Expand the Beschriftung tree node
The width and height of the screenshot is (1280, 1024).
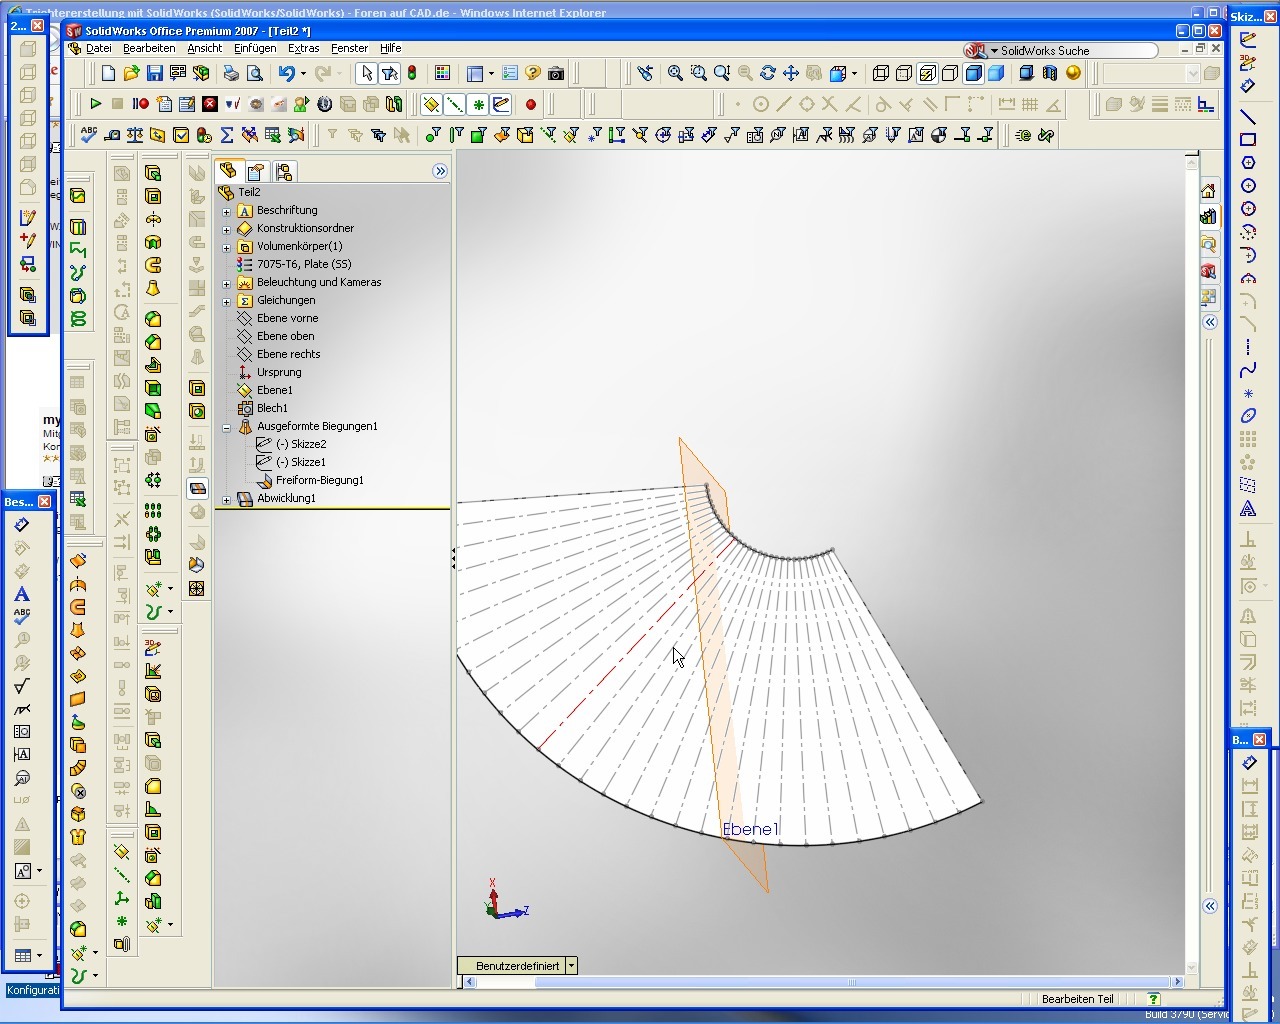(226, 211)
